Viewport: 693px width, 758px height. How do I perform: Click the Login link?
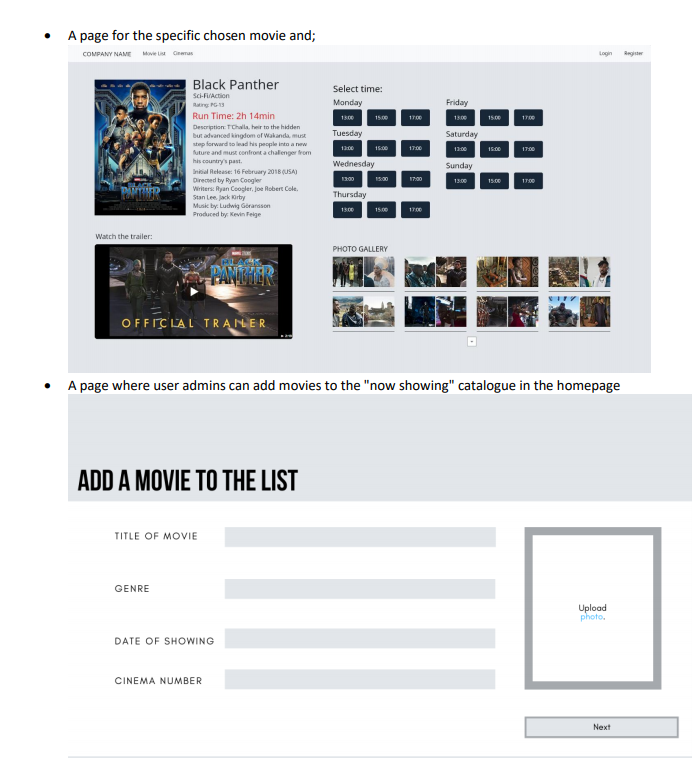click(605, 54)
